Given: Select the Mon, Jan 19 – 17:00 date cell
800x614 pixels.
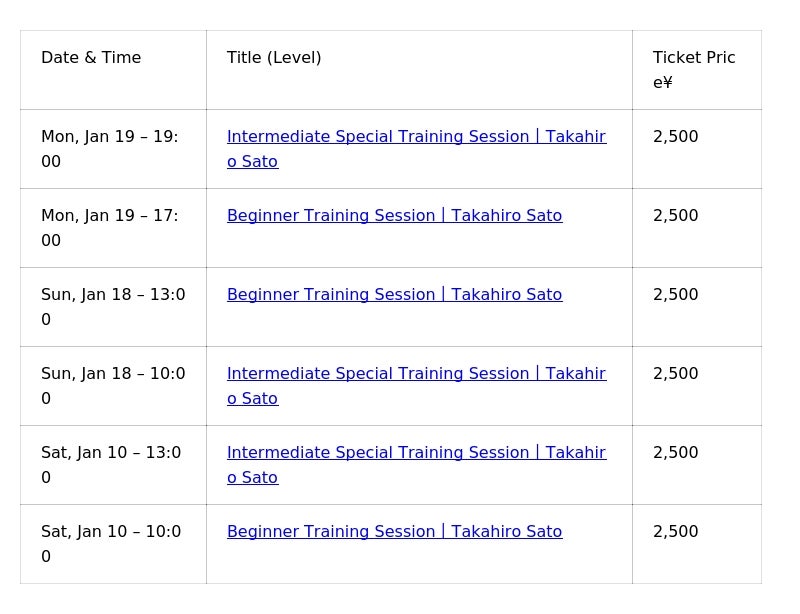Looking at the screenshot, I should [x=110, y=228].
